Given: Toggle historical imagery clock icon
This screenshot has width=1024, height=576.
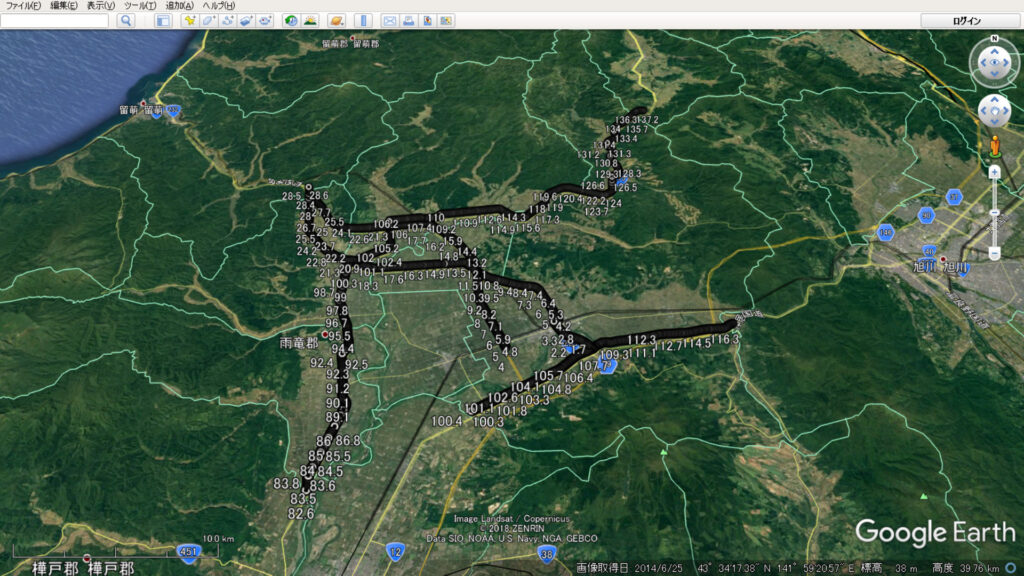Looking at the screenshot, I should point(291,21).
